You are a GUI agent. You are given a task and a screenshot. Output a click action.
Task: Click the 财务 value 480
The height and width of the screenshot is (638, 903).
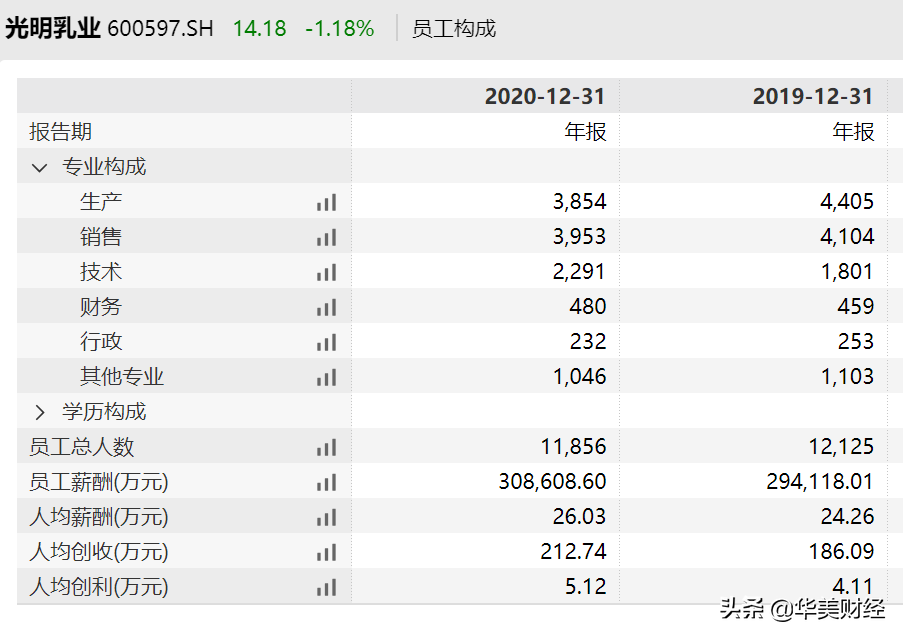[x=588, y=306]
